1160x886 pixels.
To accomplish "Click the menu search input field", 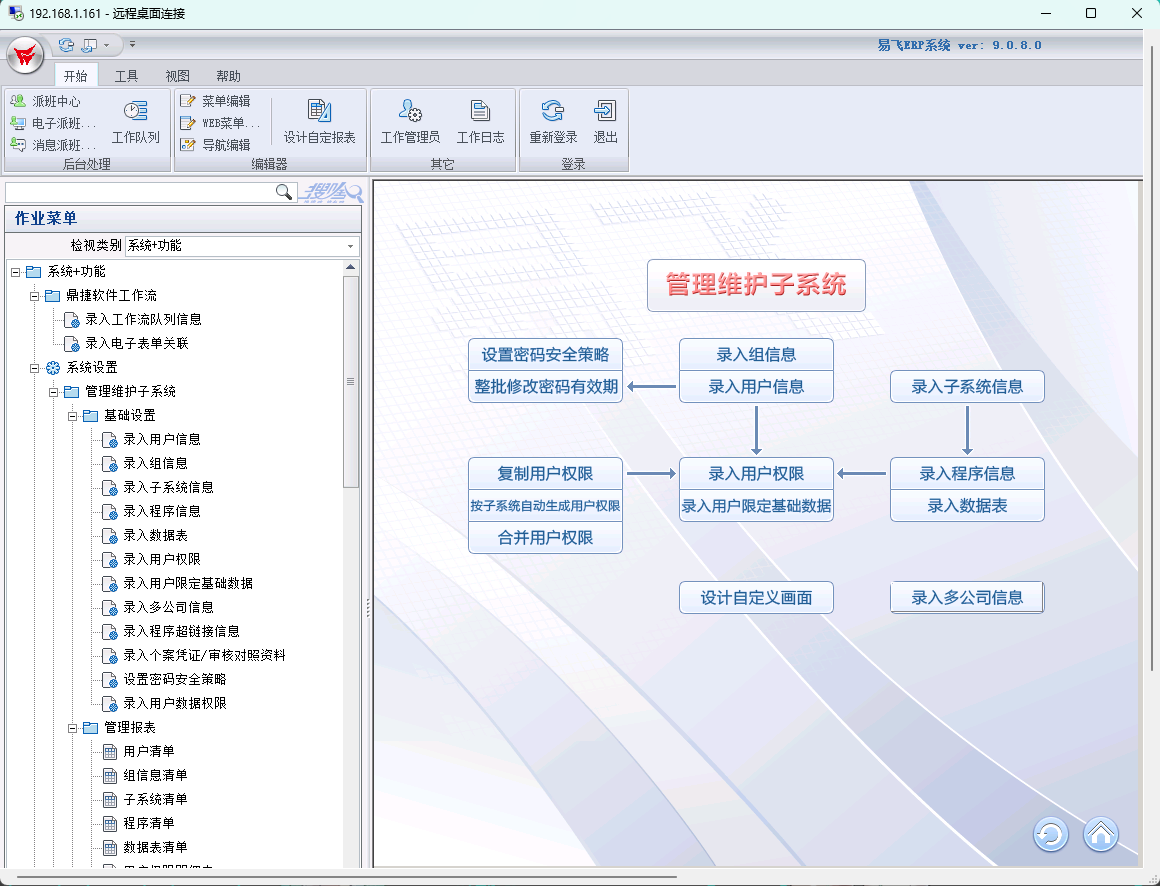I will (x=138, y=191).
